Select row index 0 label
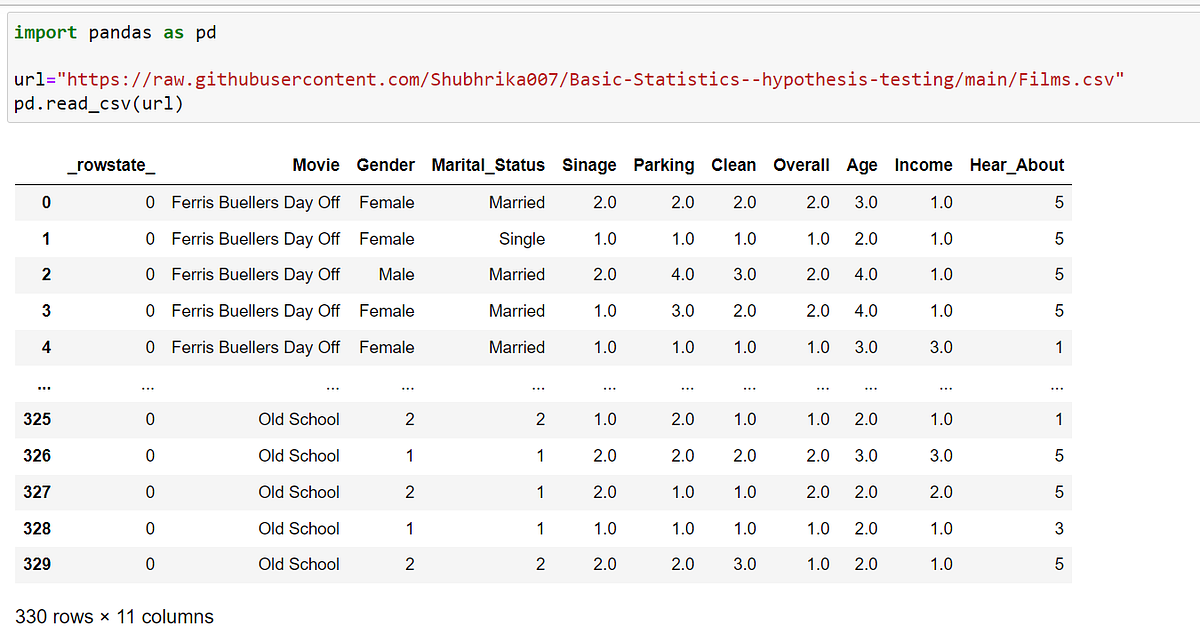This screenshot has height=628, width=1200. pyautogui.click(x=46, y=203)
